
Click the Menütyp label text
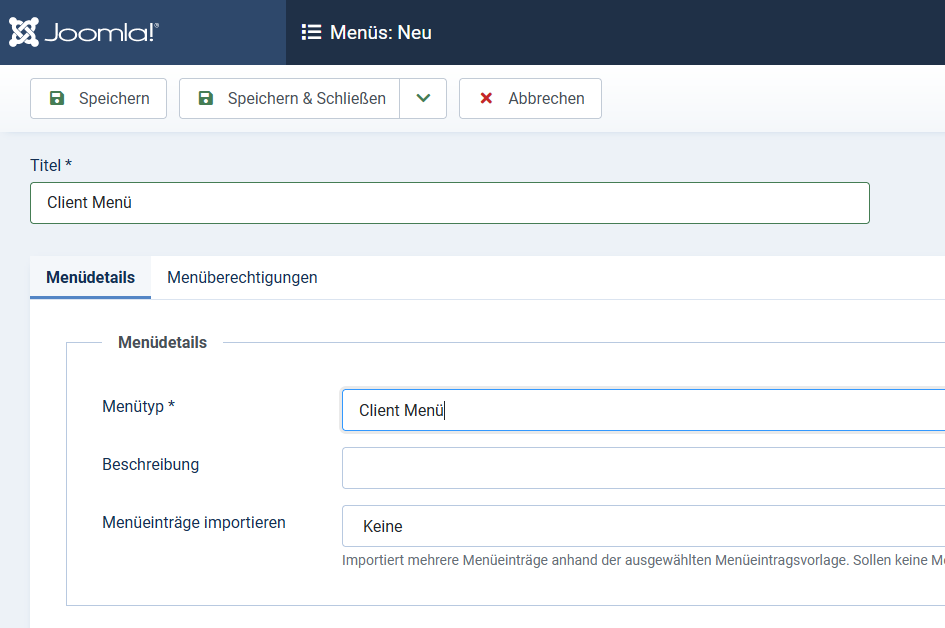click(x=138, y=406)
